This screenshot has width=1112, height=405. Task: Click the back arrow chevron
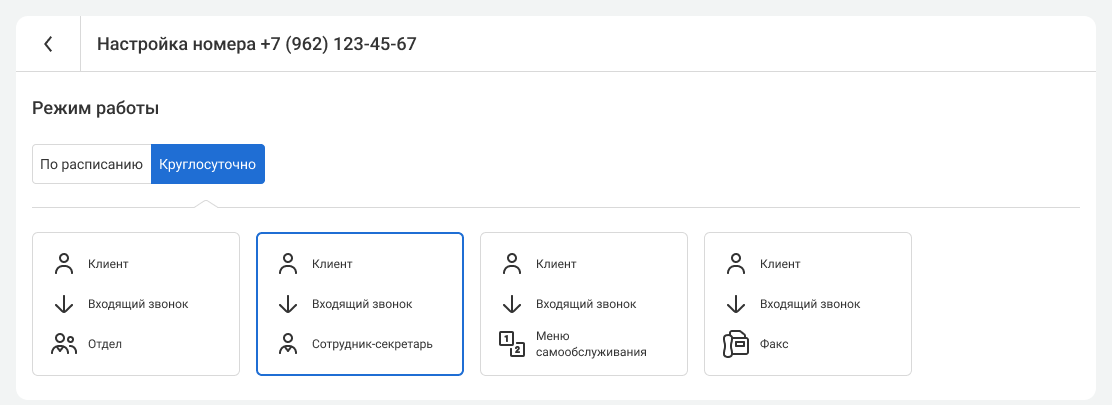[x=48, y=44]
